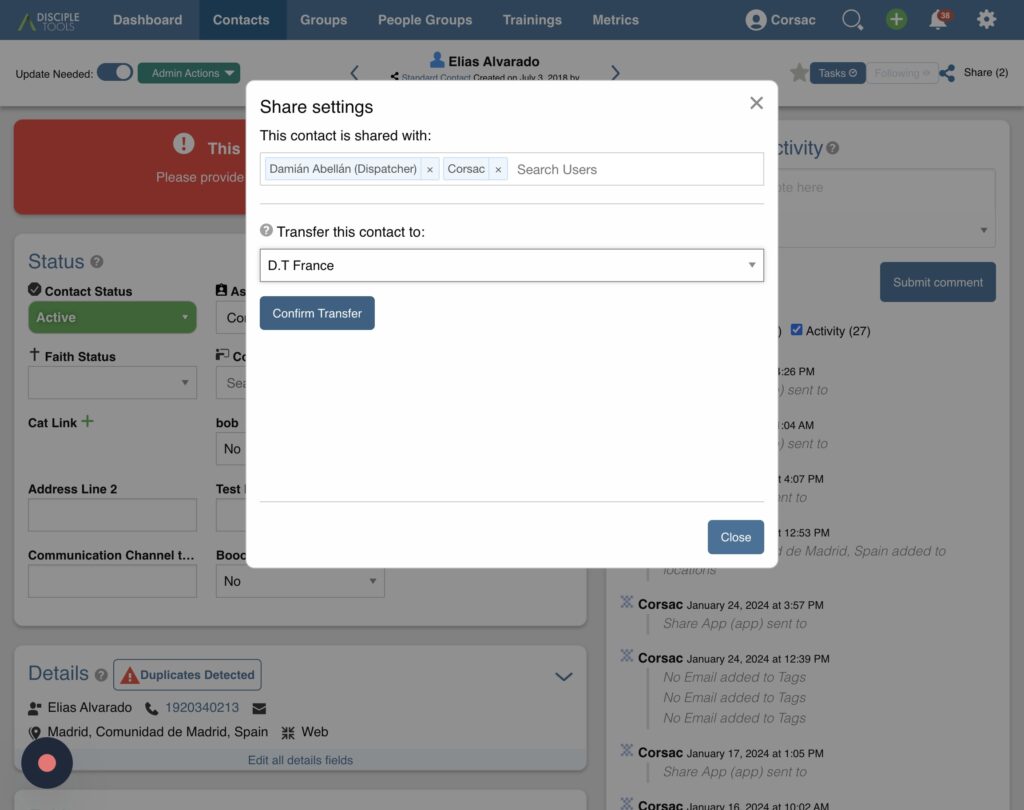Click the red record button at bottom left

point(47,763)
